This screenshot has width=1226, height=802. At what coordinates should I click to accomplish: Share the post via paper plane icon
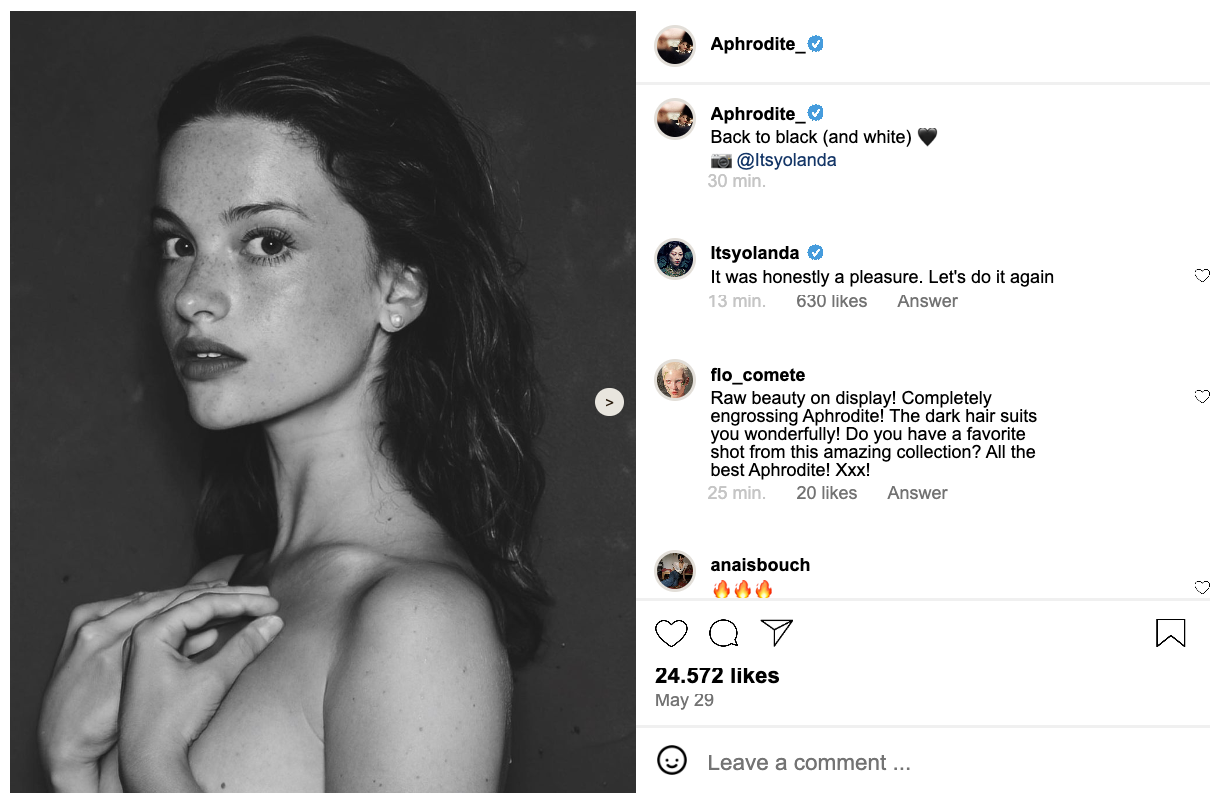(x=777, y=632)
